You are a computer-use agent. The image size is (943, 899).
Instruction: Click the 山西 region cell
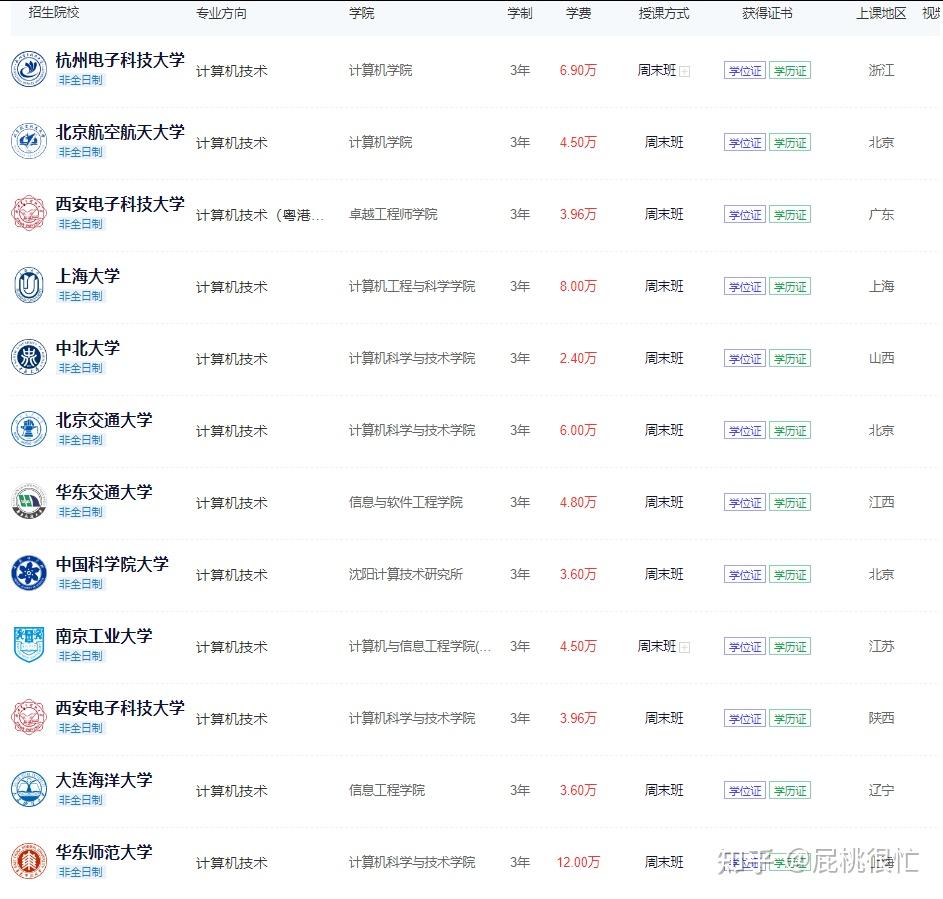(881, 358)
